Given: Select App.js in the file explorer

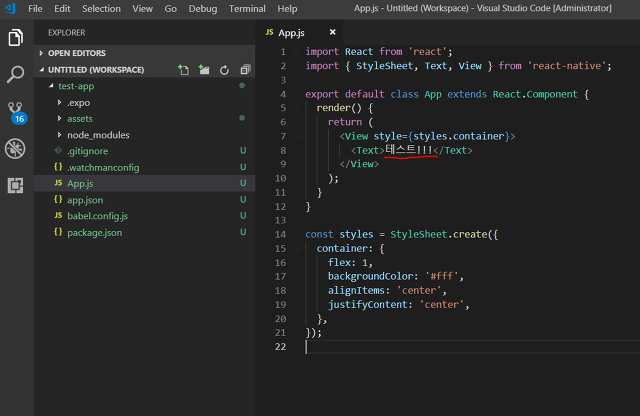Looking at the screenshot, I should point(144,183).
